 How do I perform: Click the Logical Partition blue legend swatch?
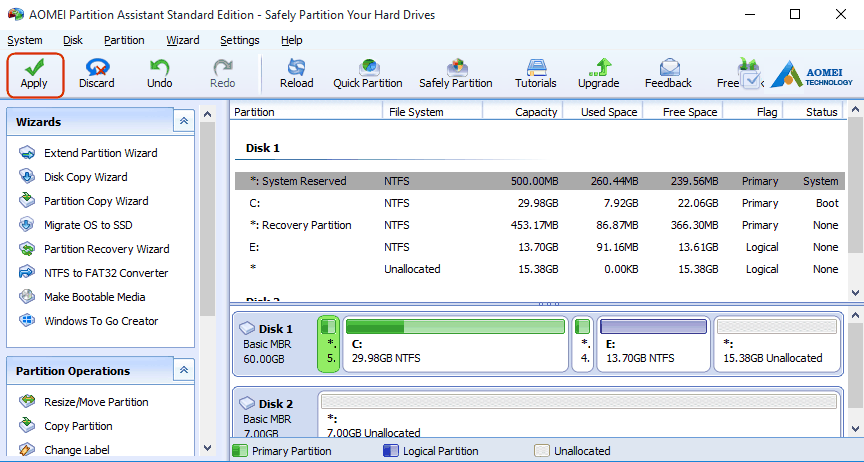tap(391, 451)
